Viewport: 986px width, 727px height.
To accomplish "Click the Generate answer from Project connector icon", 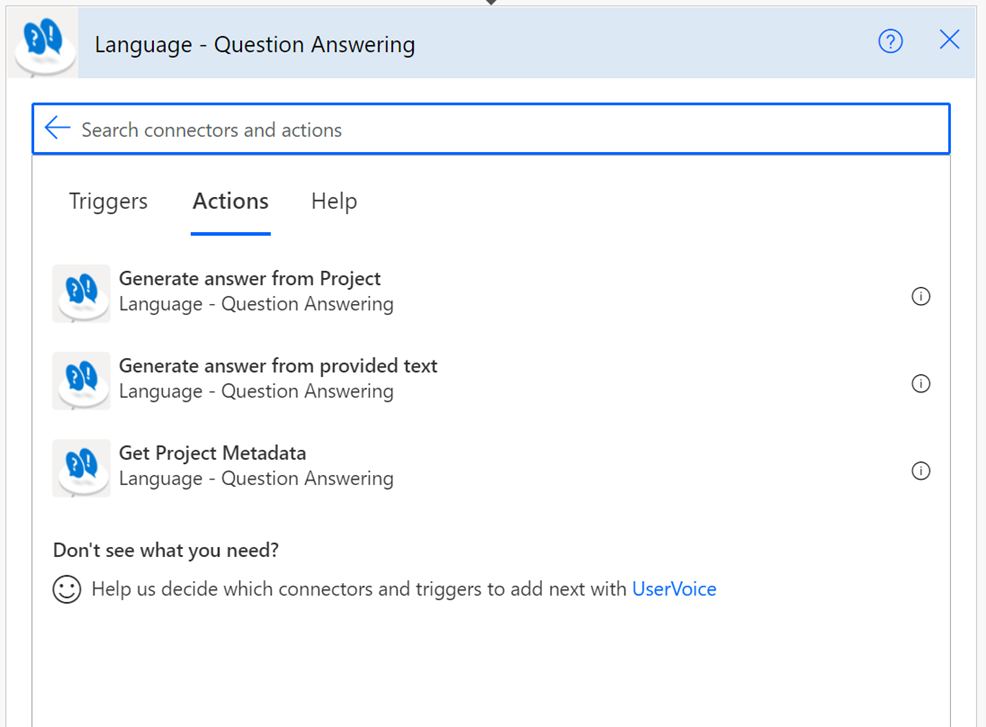I will (x=81, y=294).
